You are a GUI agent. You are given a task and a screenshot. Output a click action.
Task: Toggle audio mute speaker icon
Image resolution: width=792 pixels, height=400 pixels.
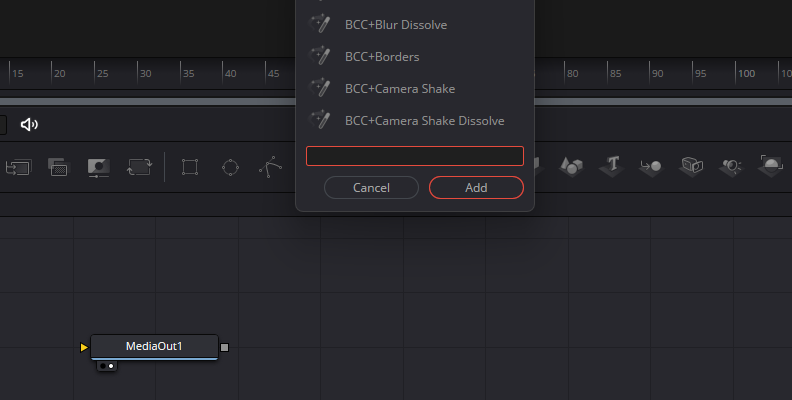[29, 124]
